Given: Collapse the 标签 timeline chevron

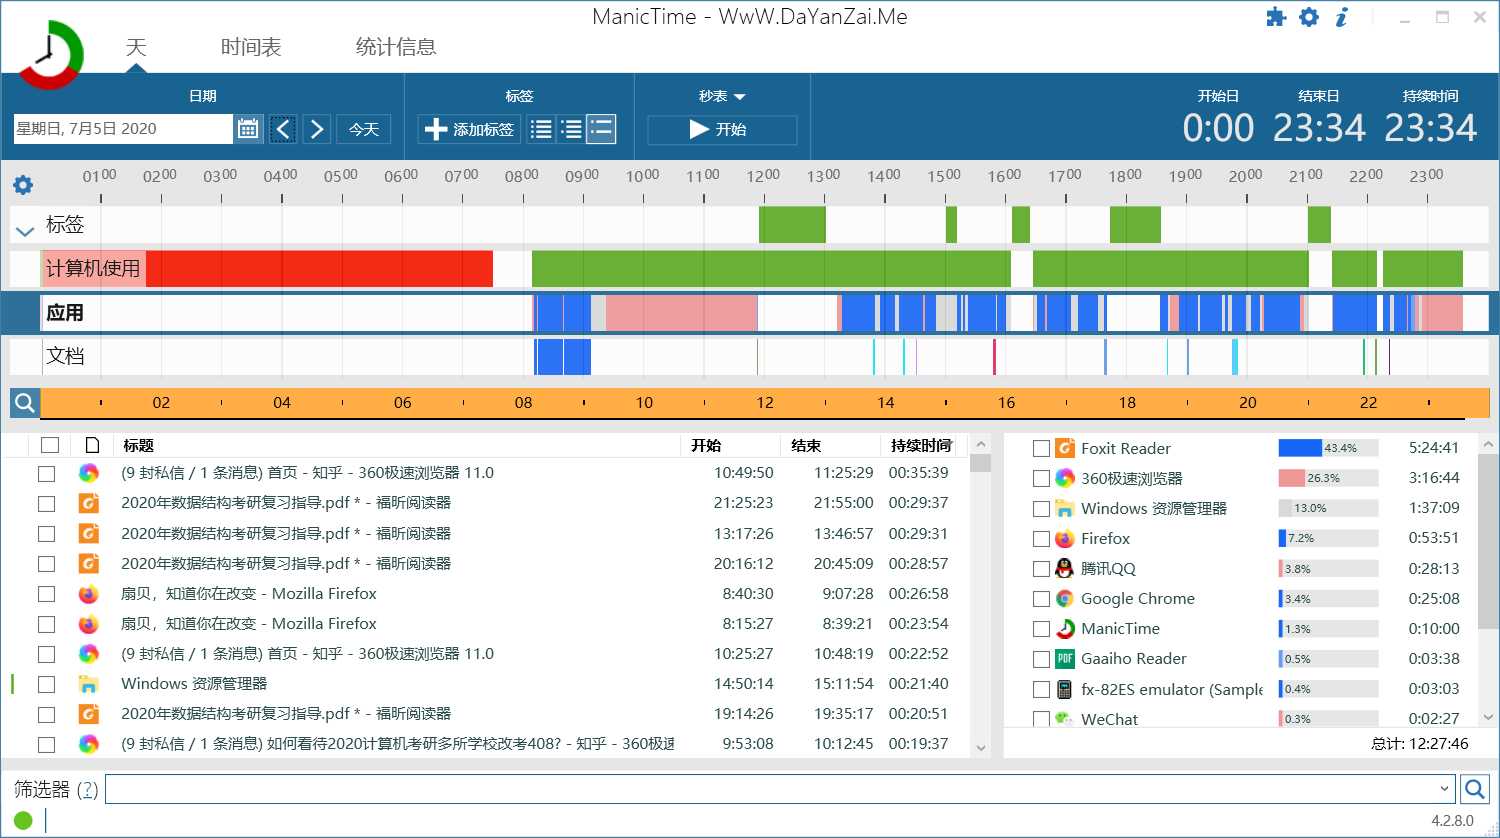Looking at the screenshot, I should (x=25, y=231).
